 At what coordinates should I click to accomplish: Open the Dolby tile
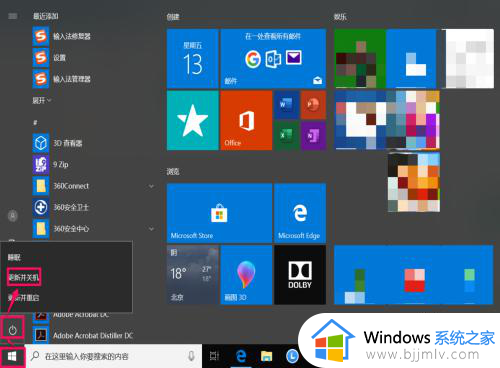coord(300,275)
